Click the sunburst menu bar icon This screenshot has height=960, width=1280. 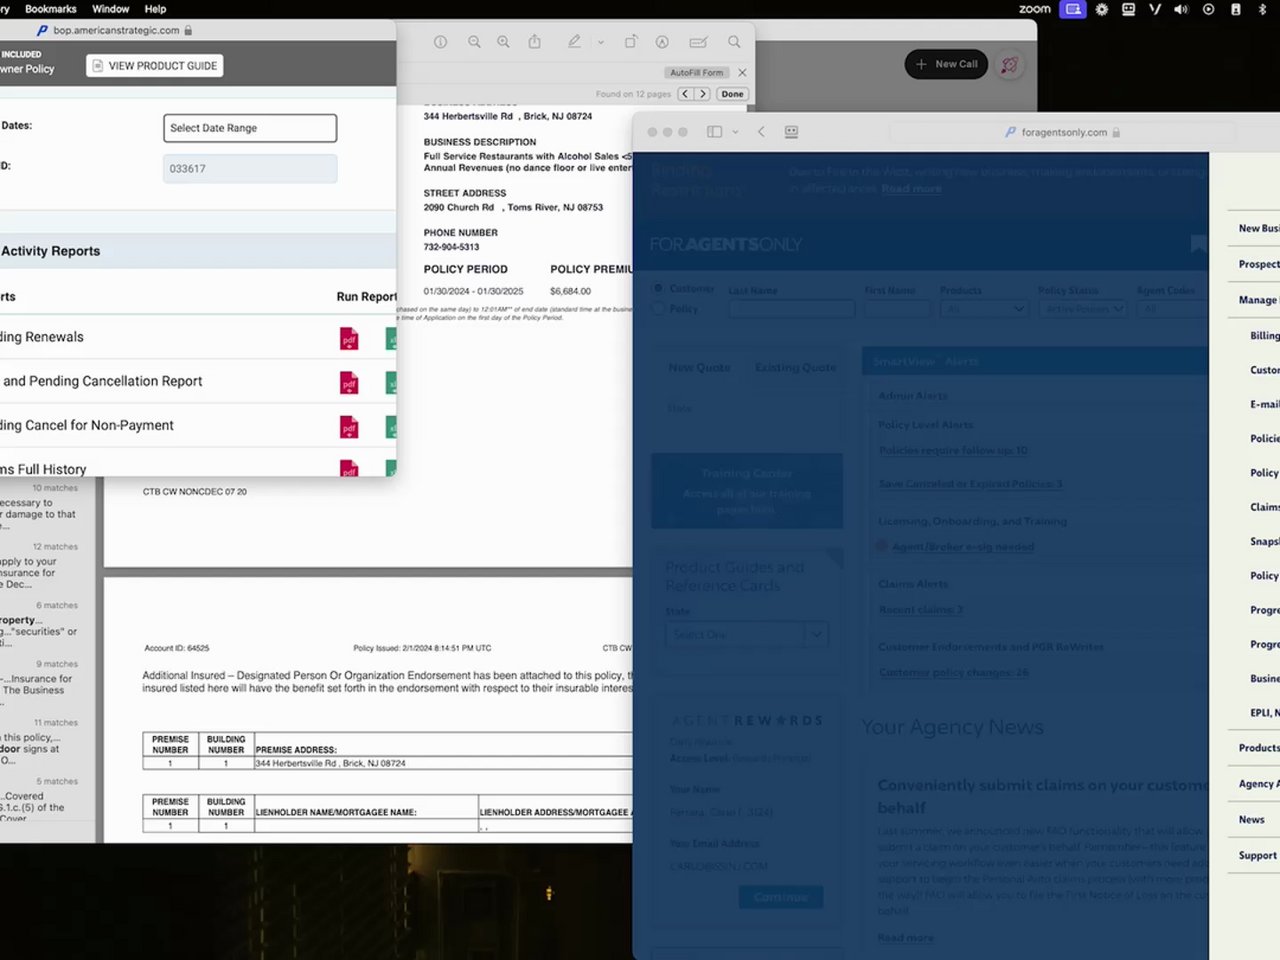tap(1102, 9)
